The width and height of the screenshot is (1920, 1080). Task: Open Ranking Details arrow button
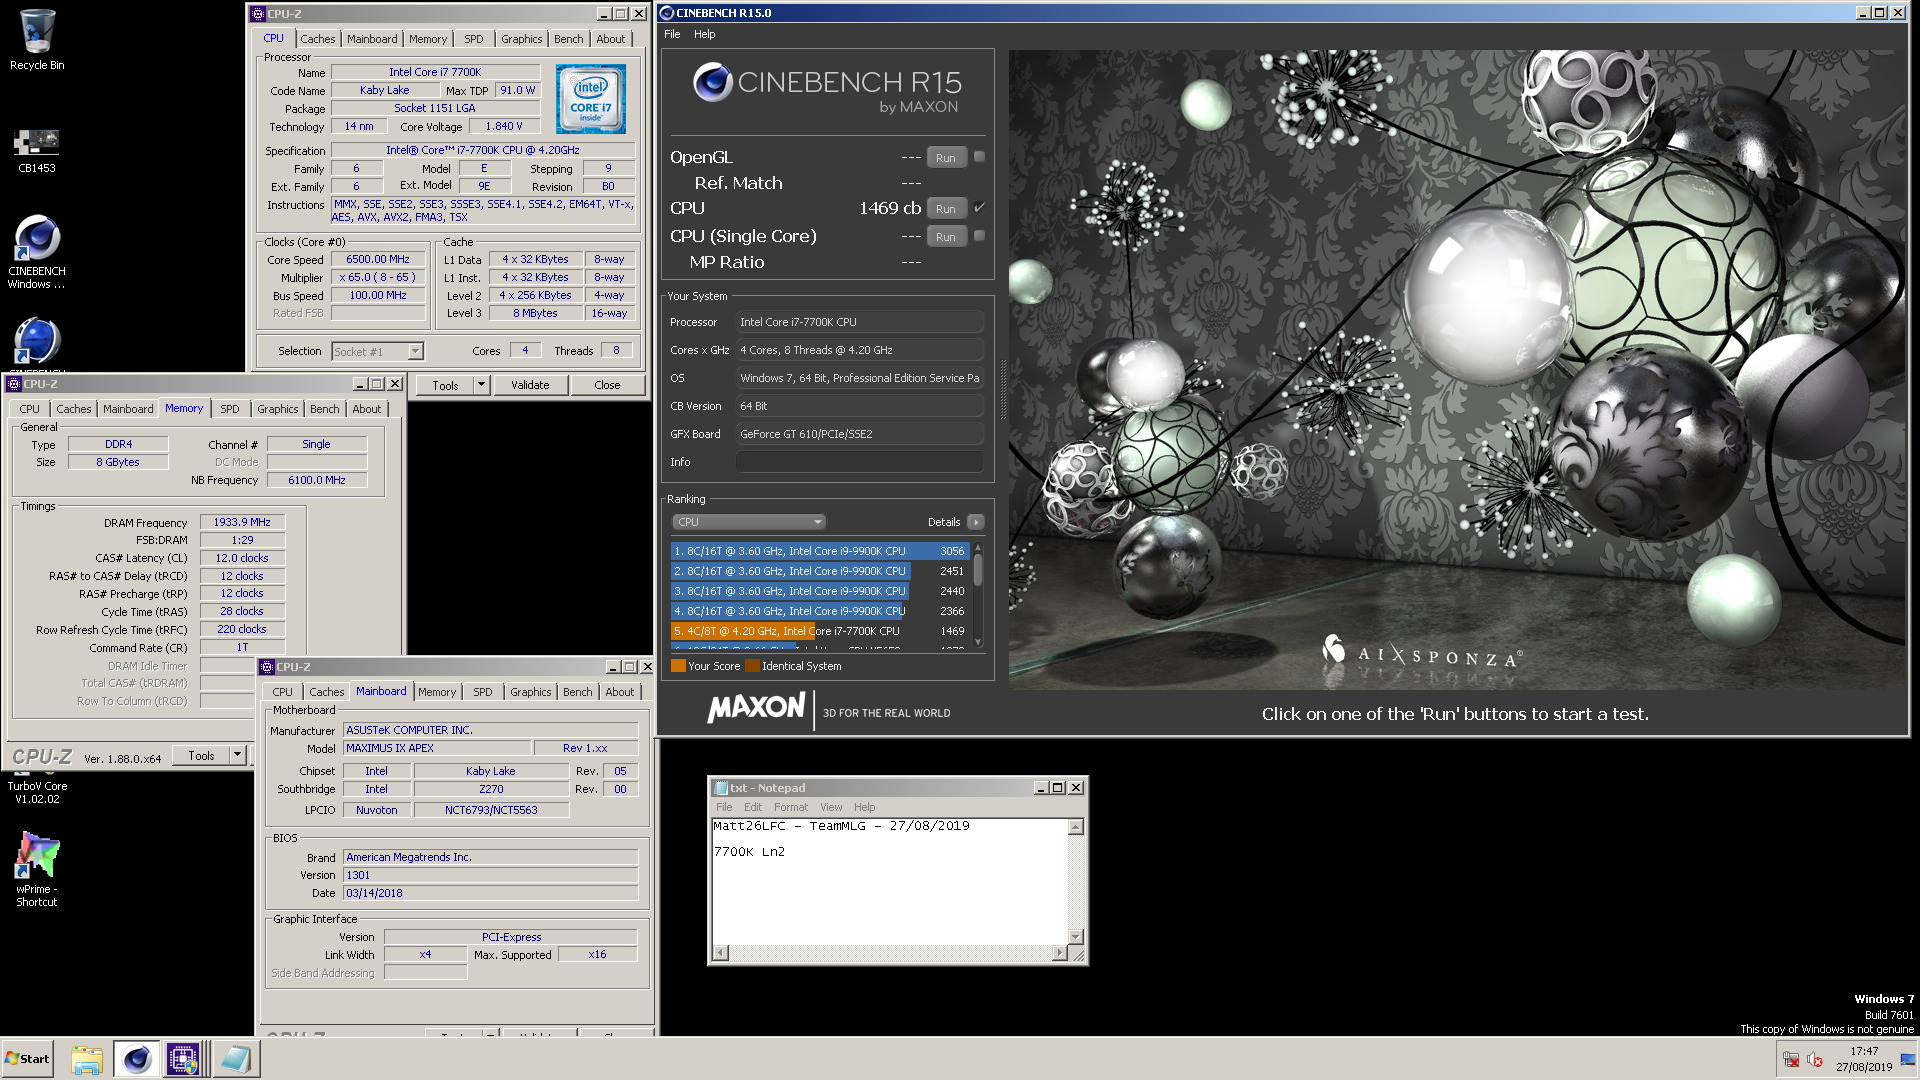(x=976, y=522)
